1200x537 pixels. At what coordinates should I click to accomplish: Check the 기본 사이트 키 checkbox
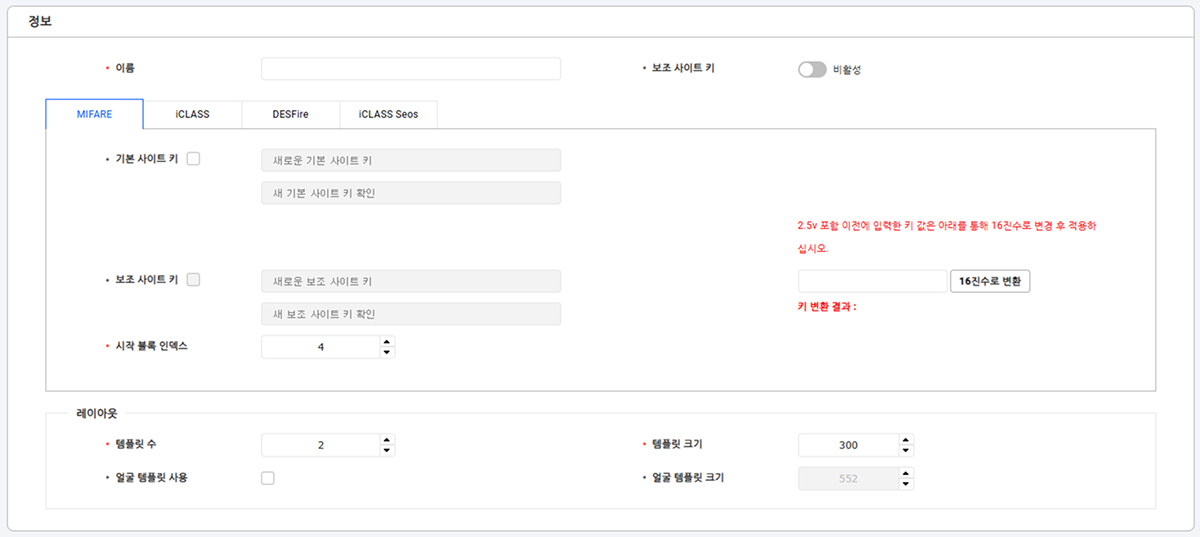194,158
